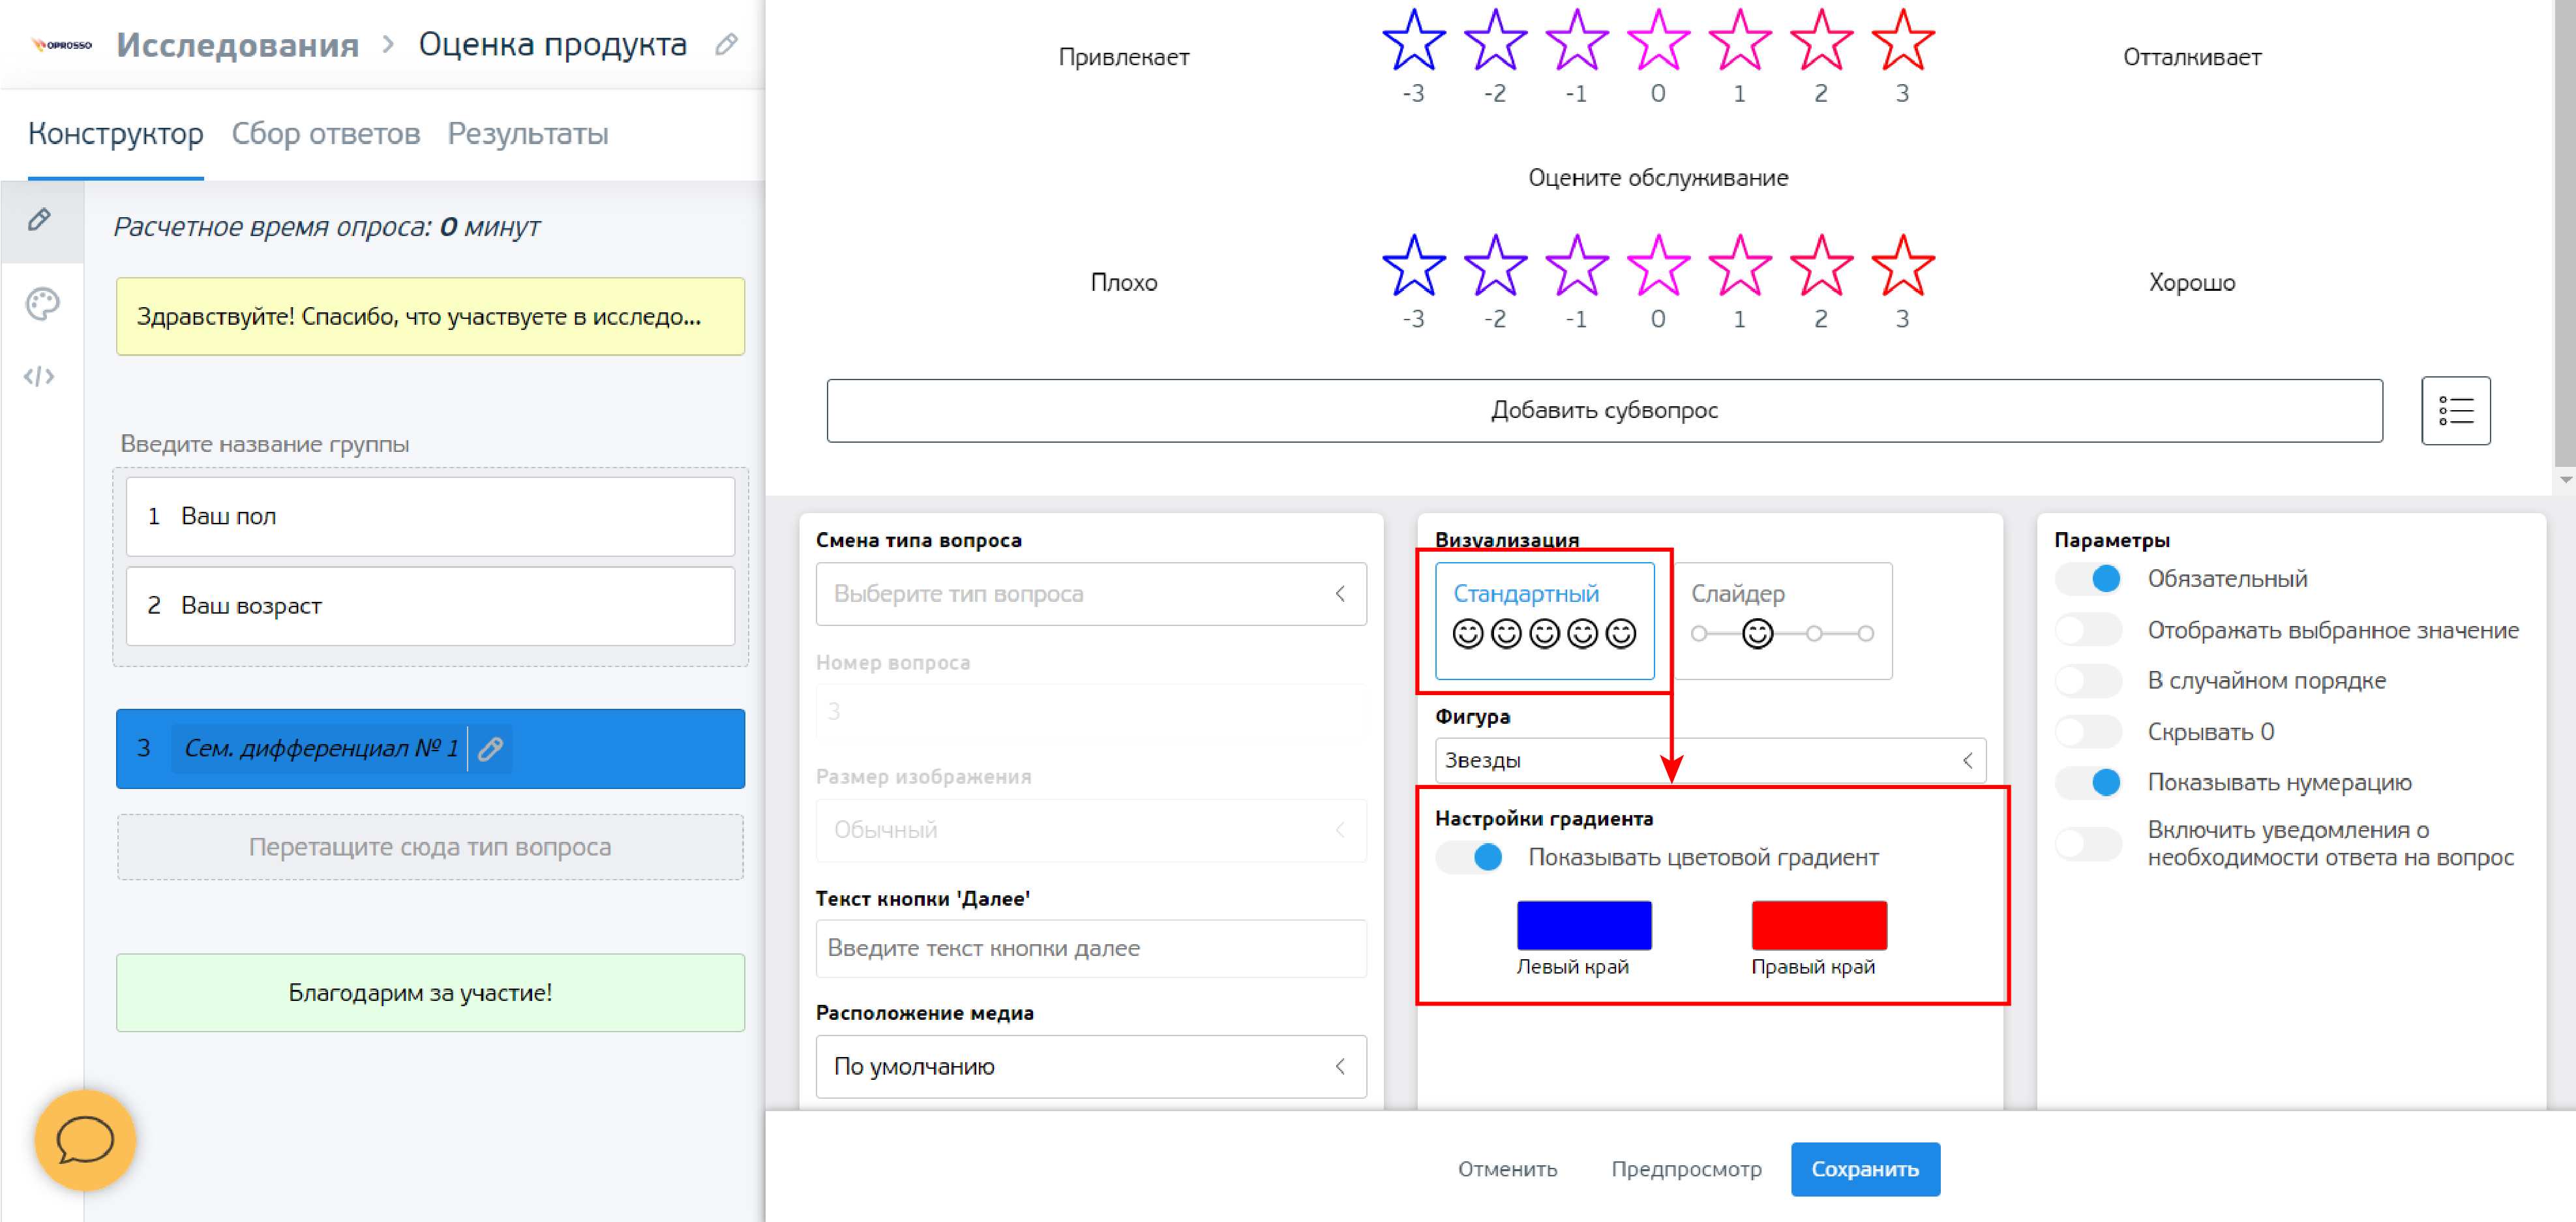
Task: Open the Выберите тип вопроса dropdown
Action: point(1091,594)
